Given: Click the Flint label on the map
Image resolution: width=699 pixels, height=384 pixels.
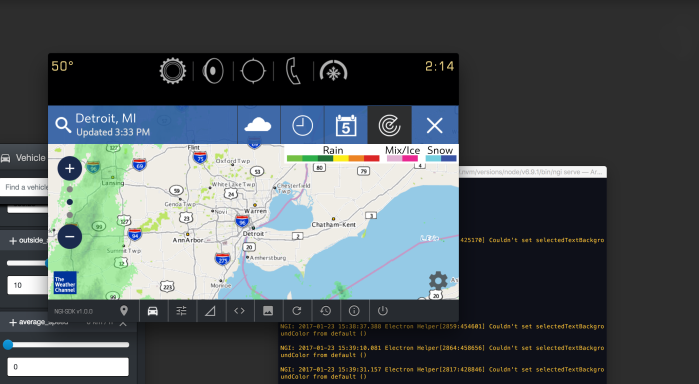Looking at the screenshot, I should [194, 148].
